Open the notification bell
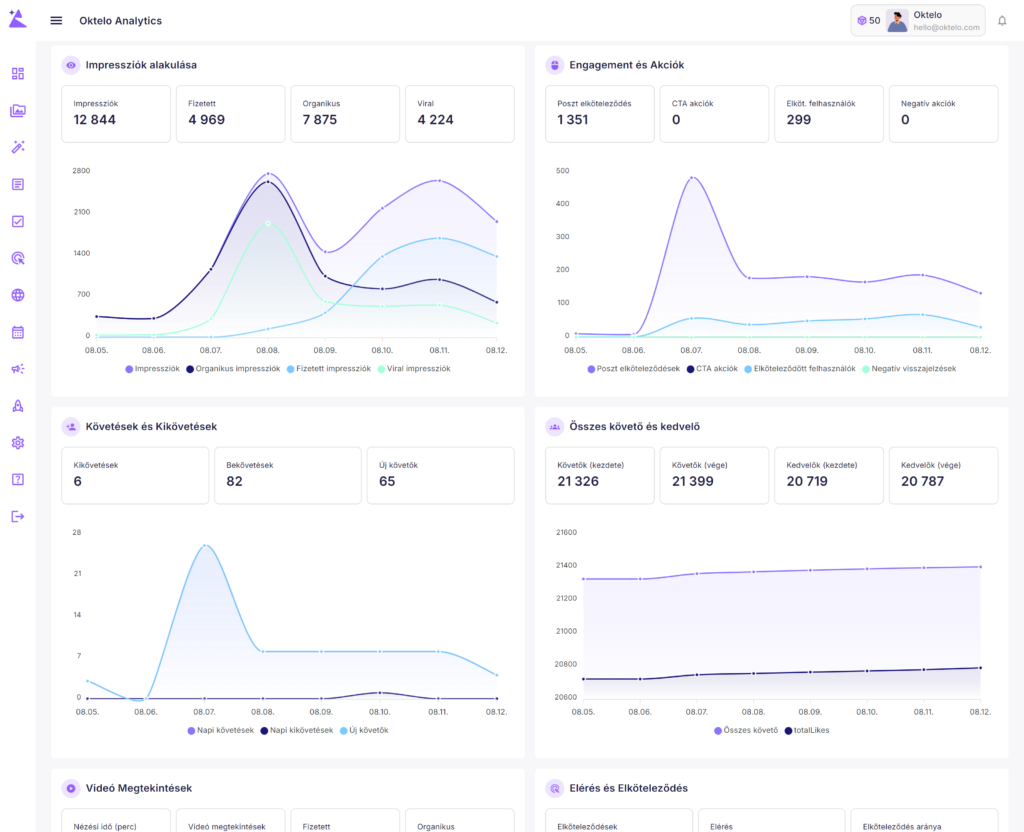This screenshot has width=1024, height=832. click(1002, 21)
